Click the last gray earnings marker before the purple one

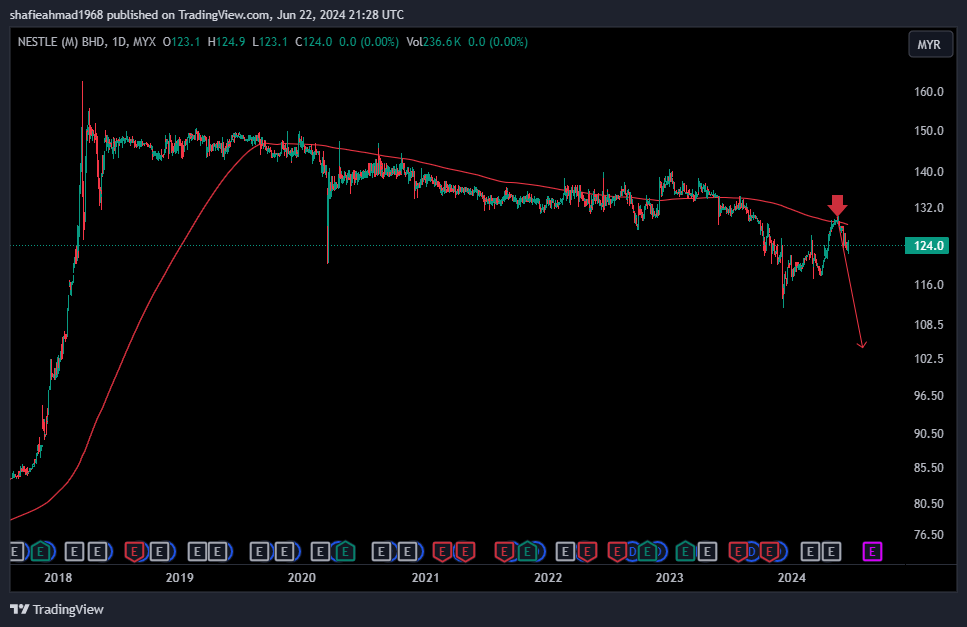[831, 551]
